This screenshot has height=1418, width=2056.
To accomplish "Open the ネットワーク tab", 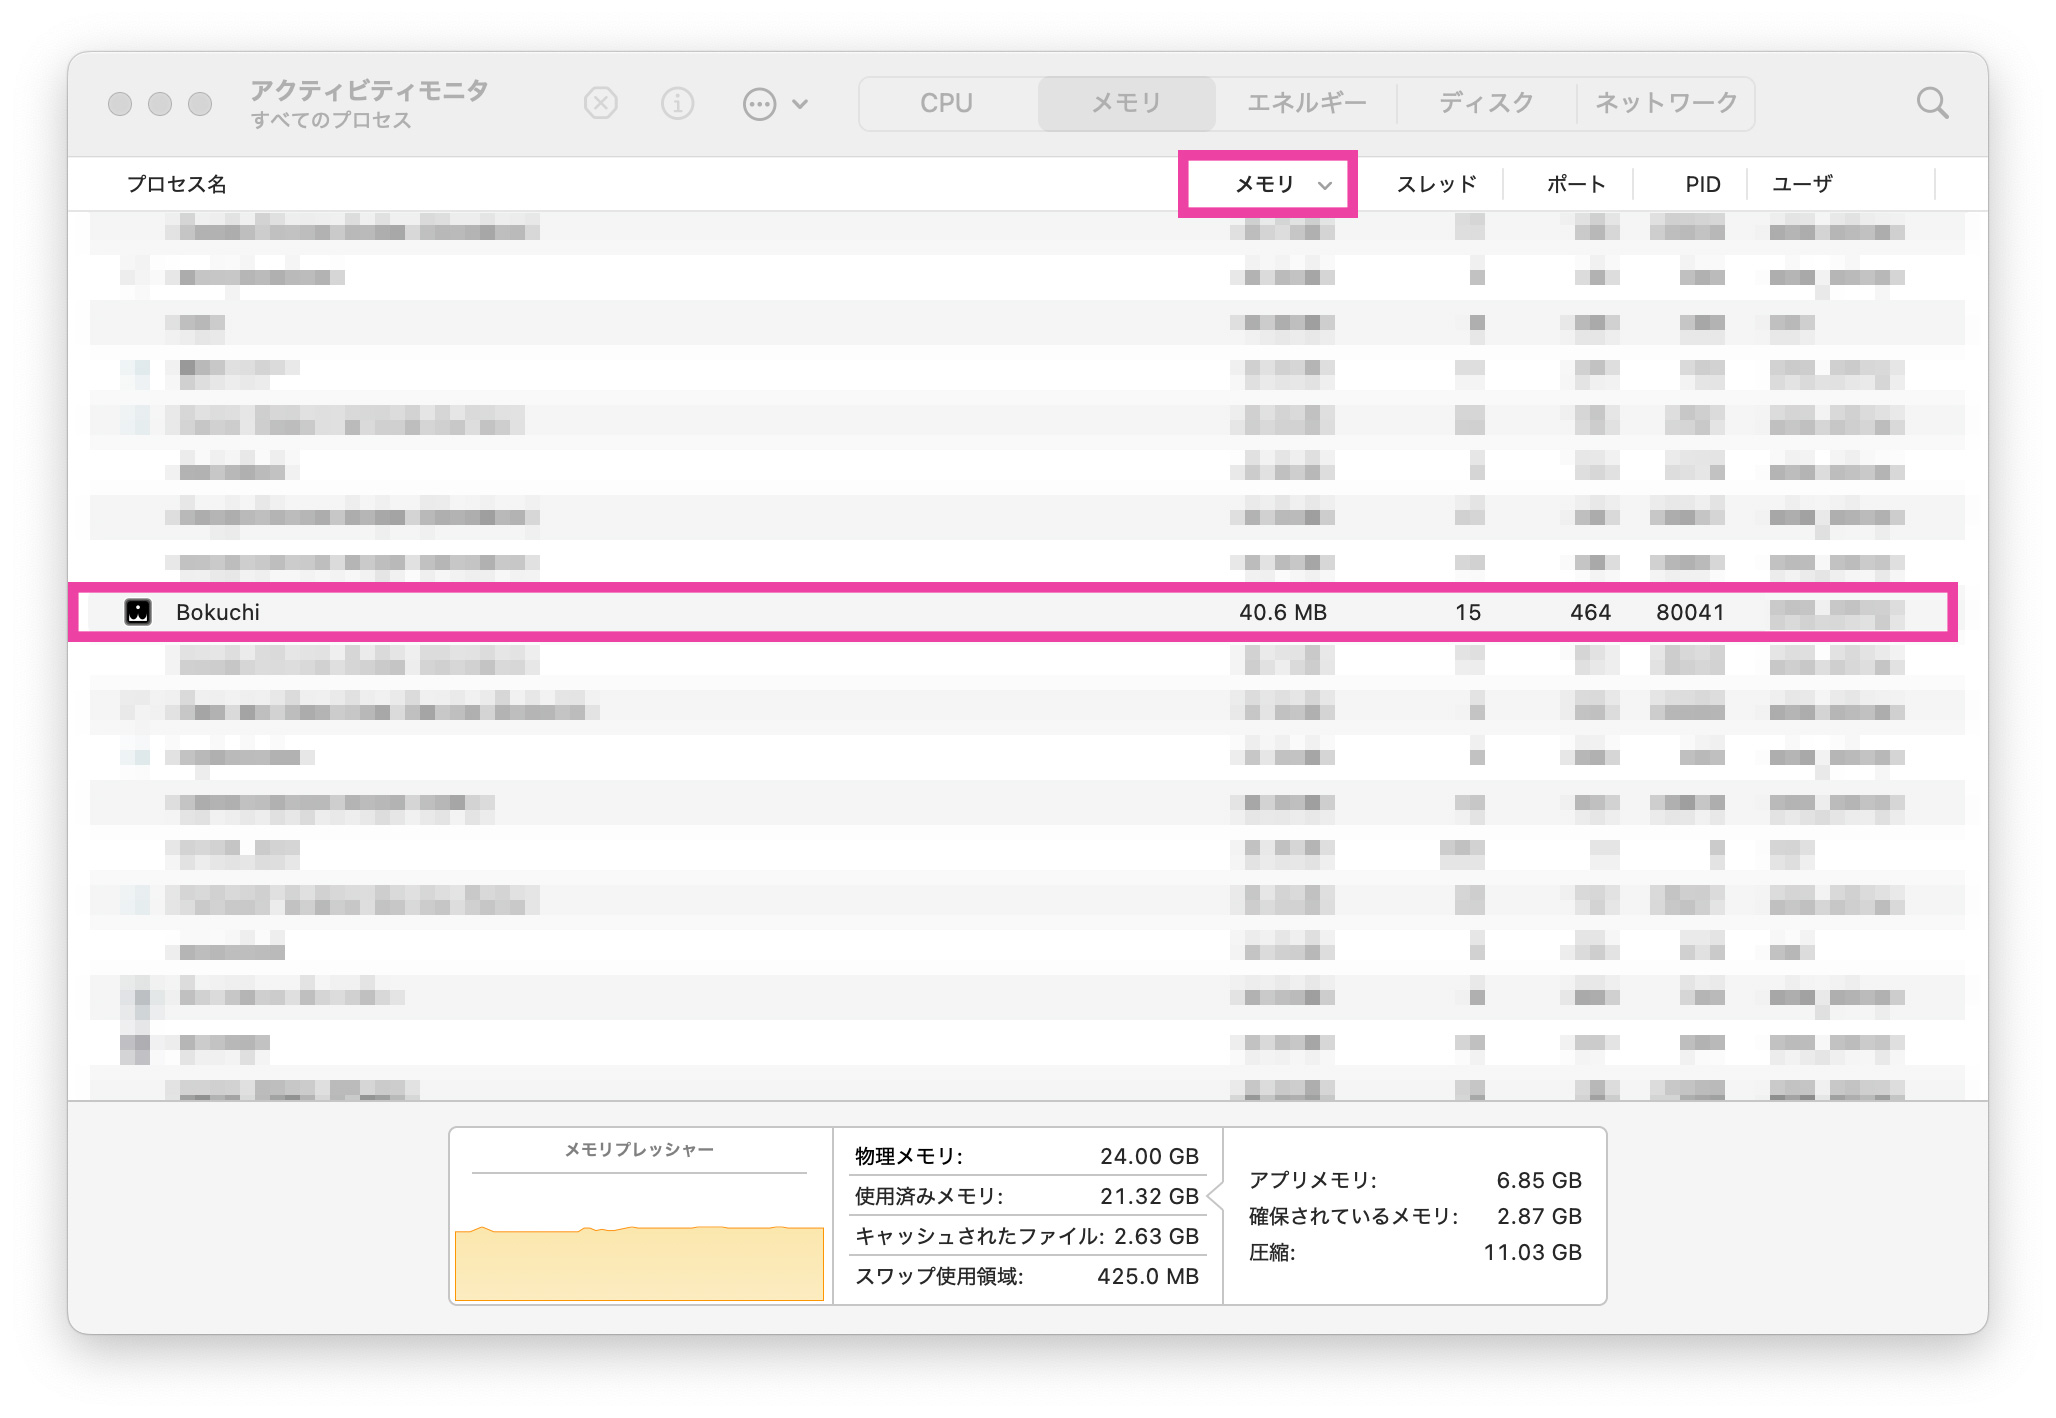I will tap(1666, 103).
